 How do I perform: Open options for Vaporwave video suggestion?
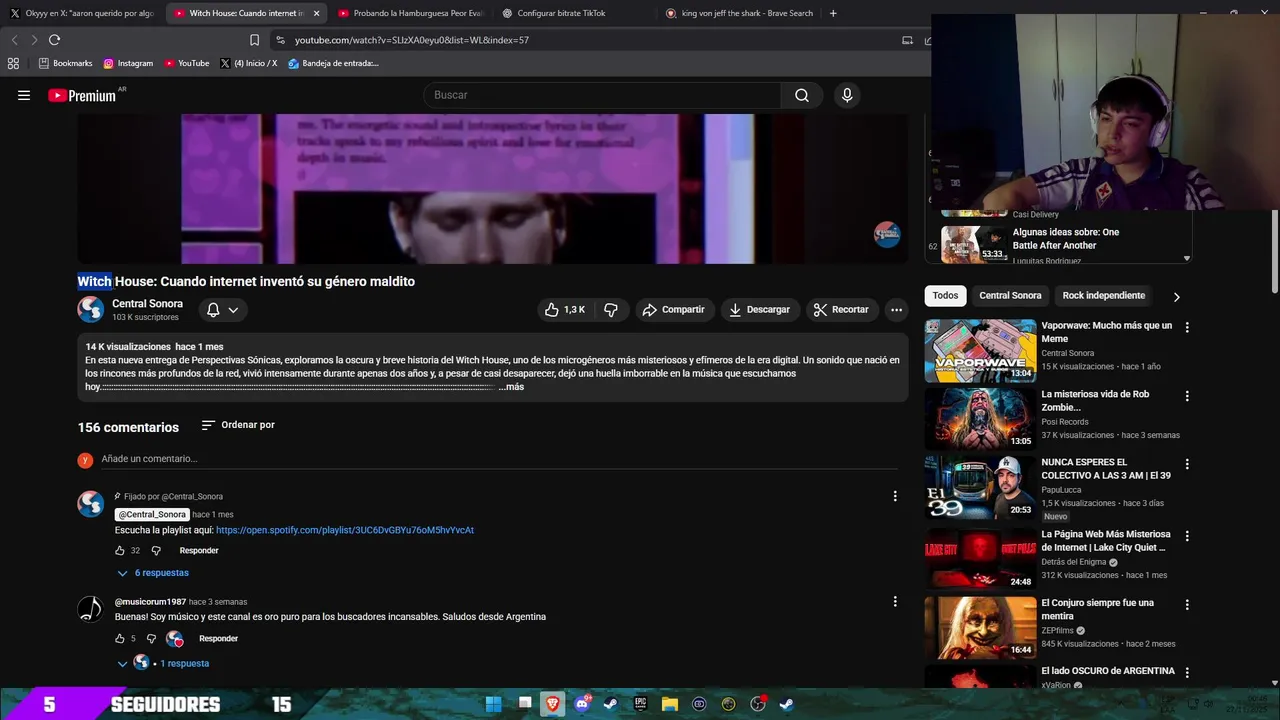tap(1187, 327)
